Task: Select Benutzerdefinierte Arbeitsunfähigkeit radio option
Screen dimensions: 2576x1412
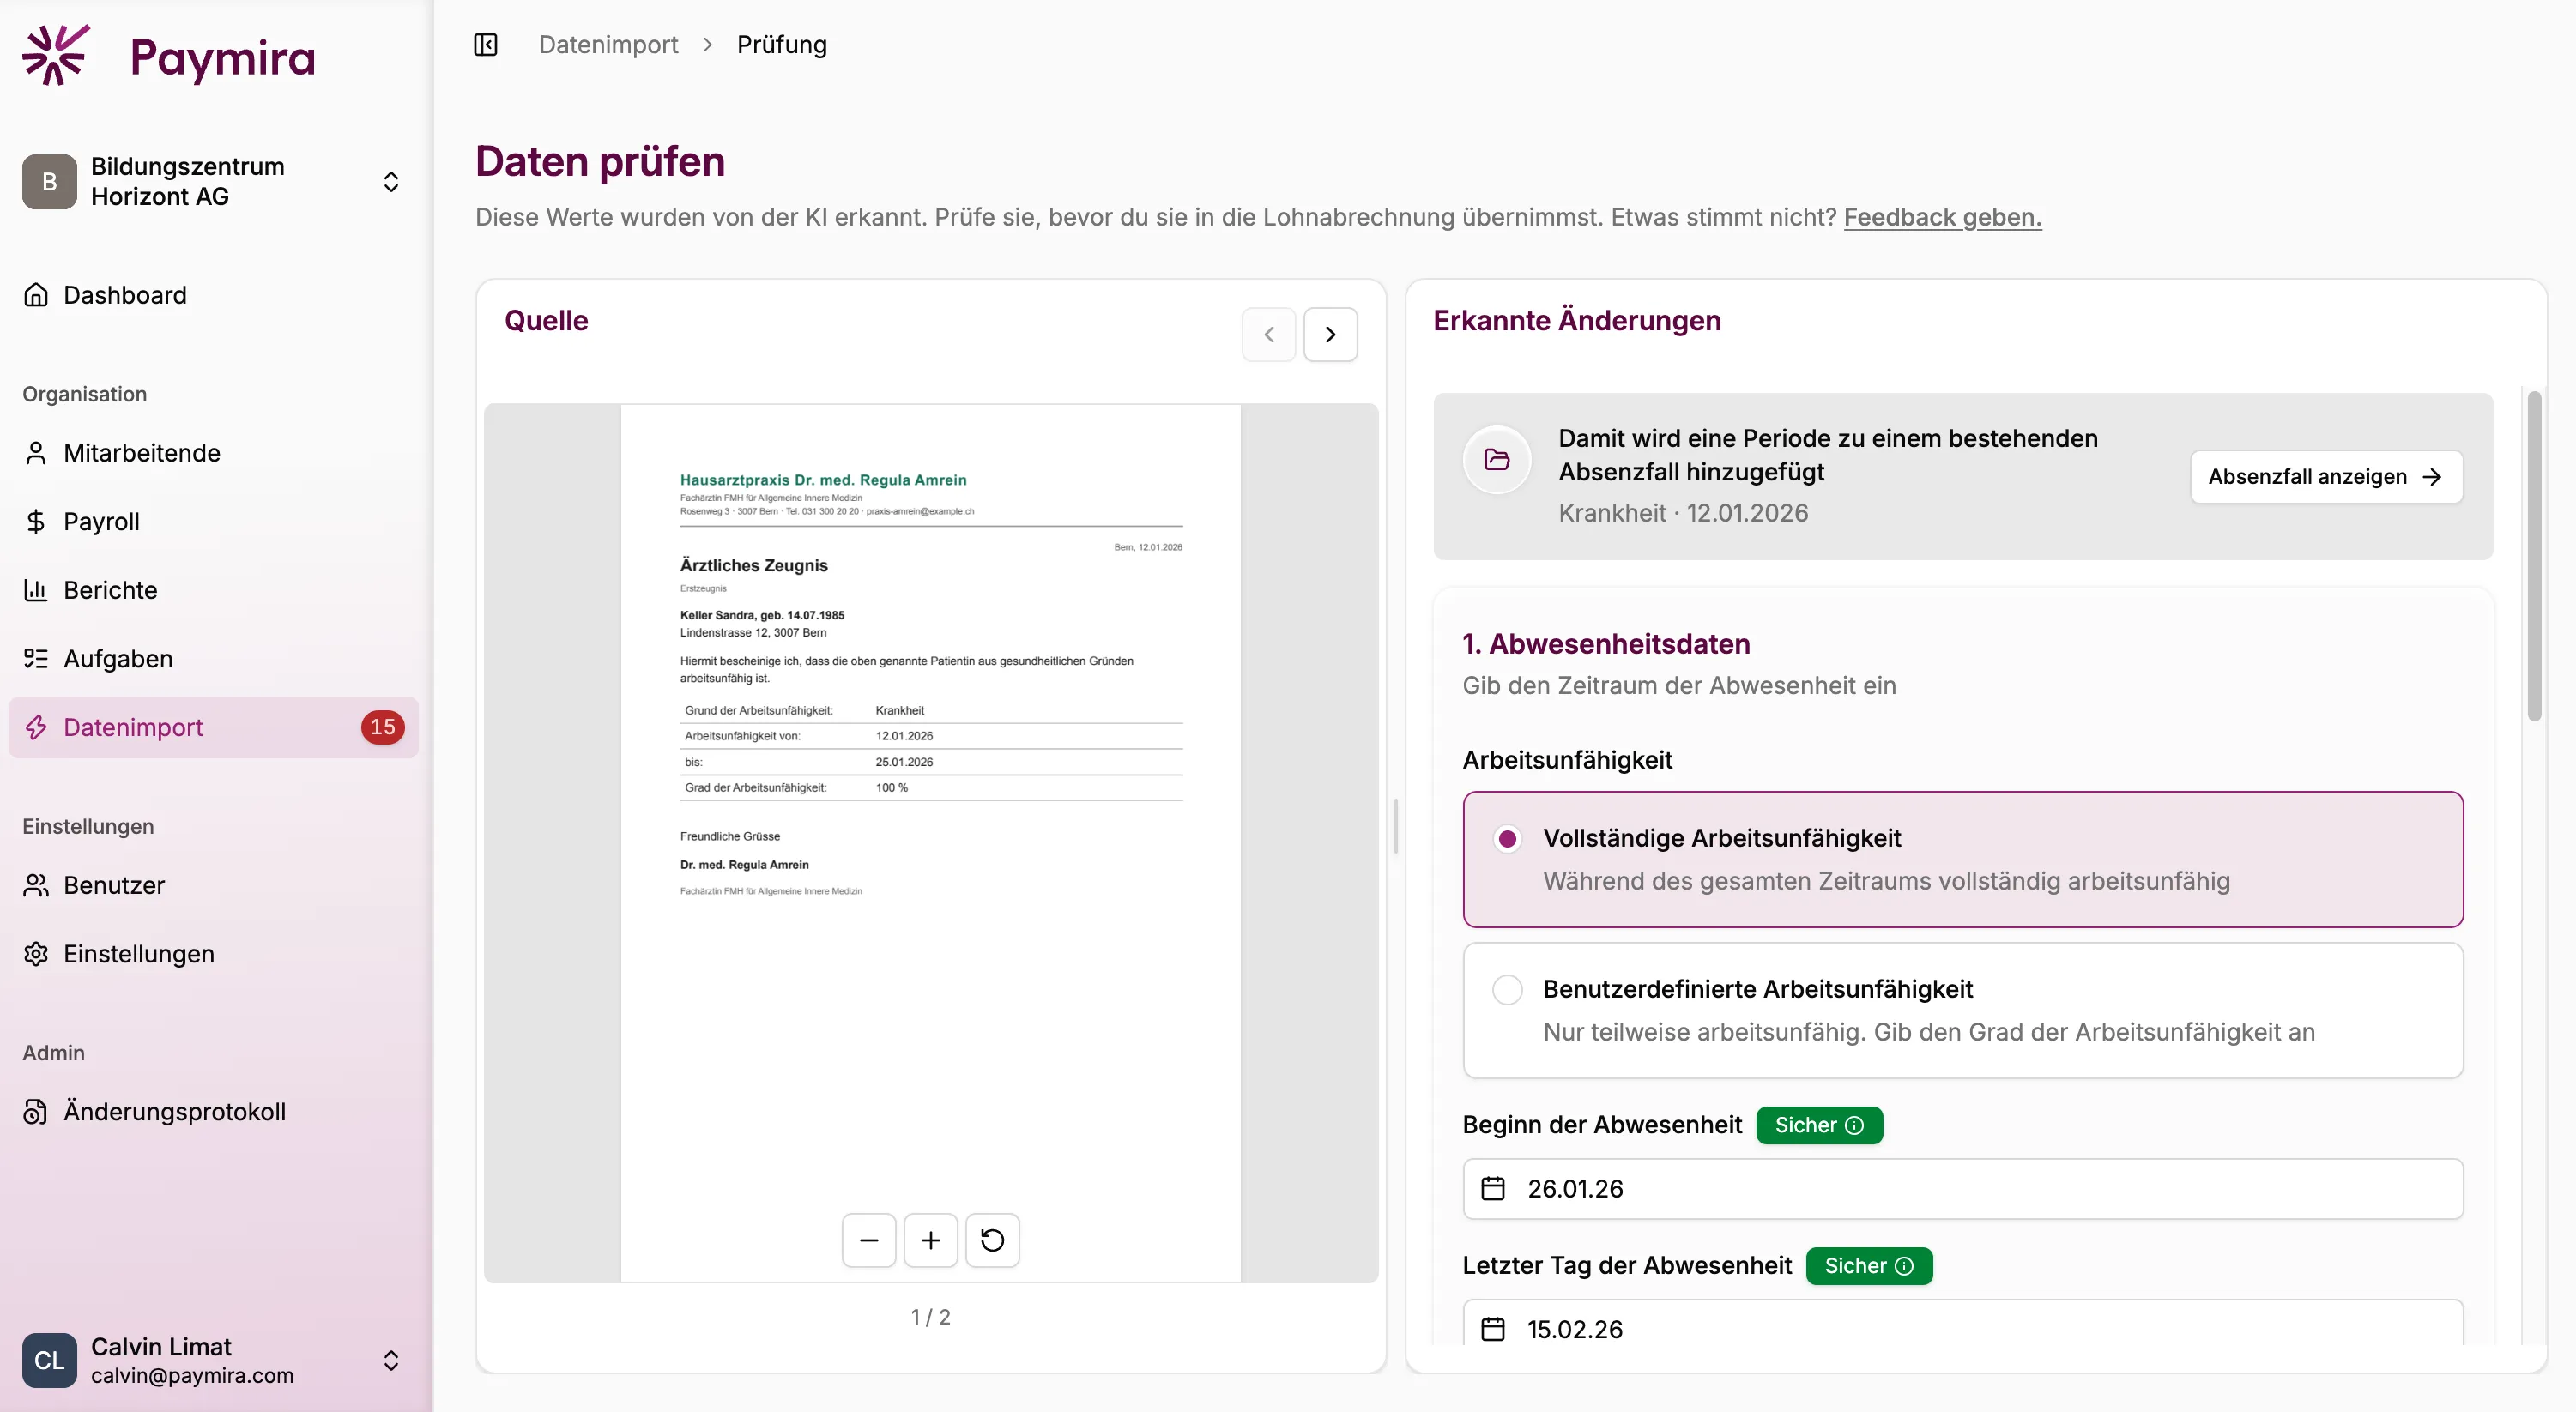Action: (x=1508, y=989)
